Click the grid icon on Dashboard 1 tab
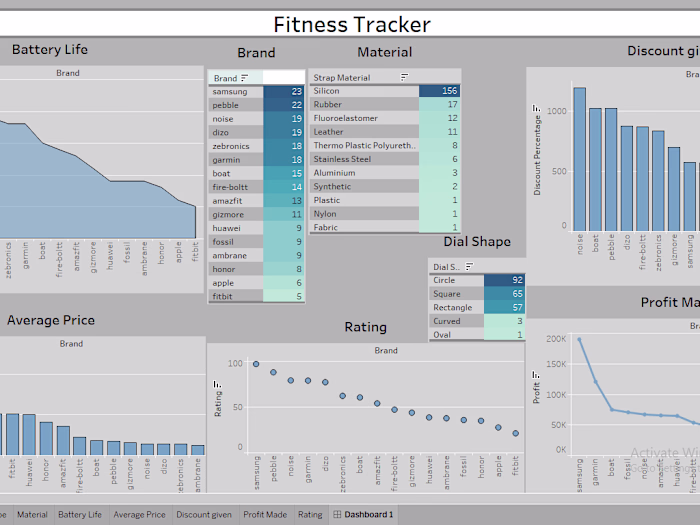The image size is (700, 525). [337, 514]
